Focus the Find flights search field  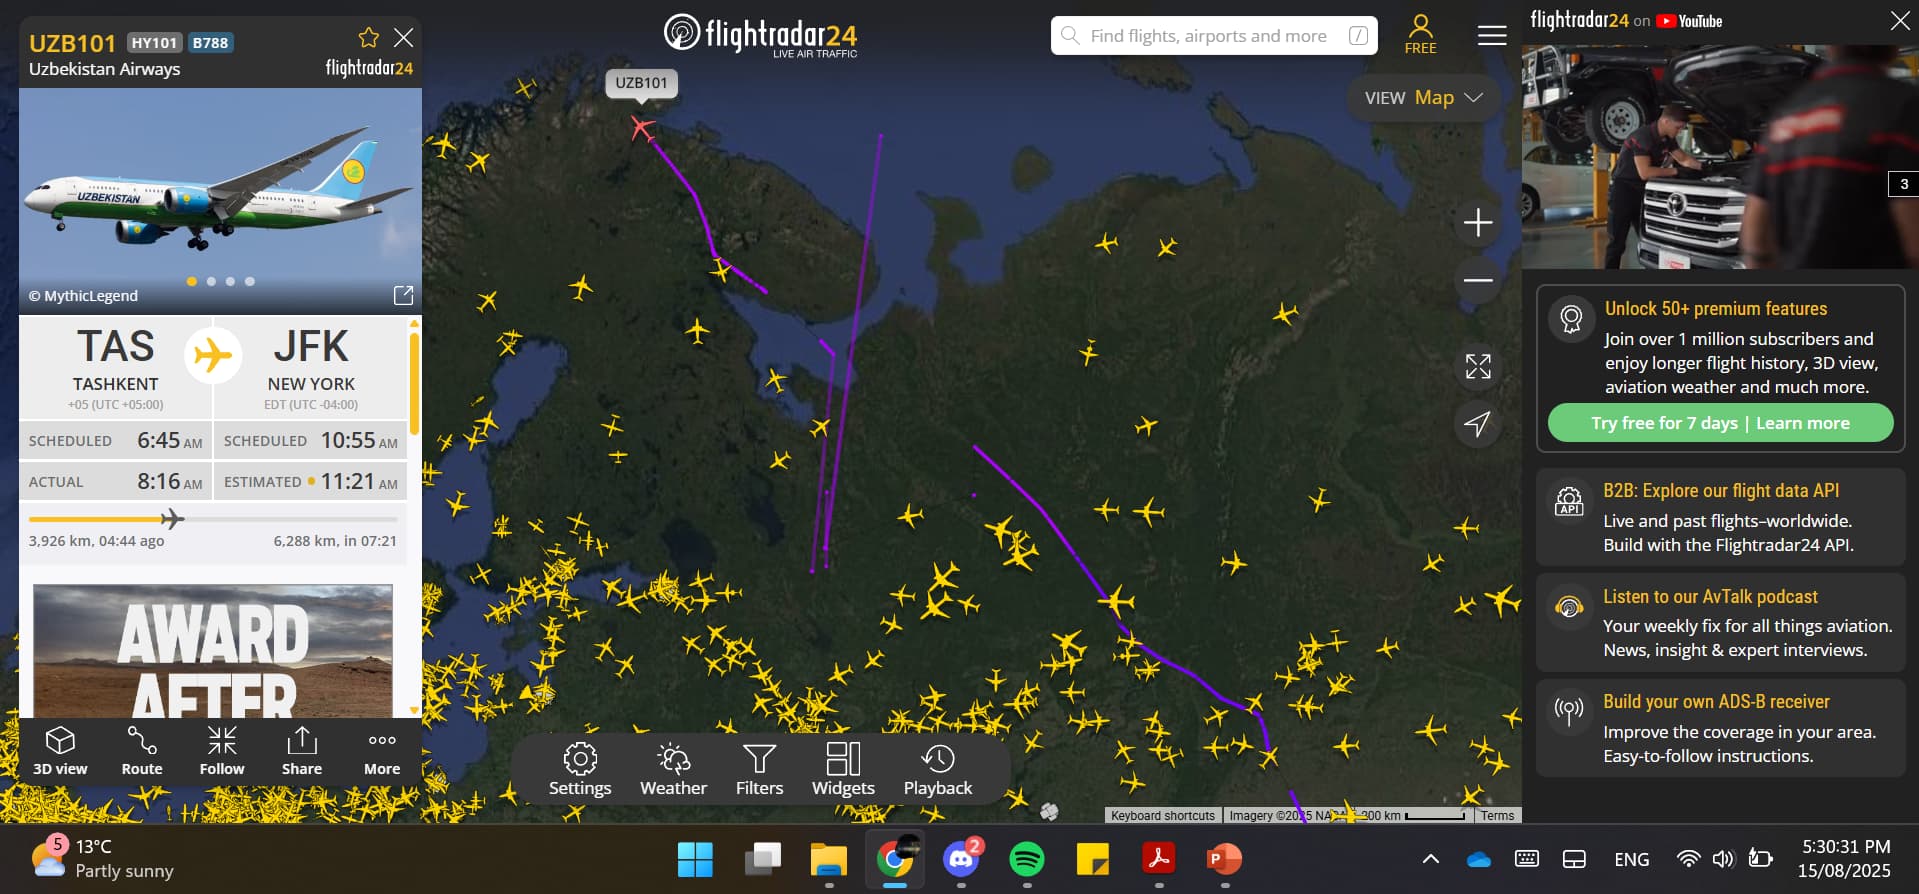1214,36
